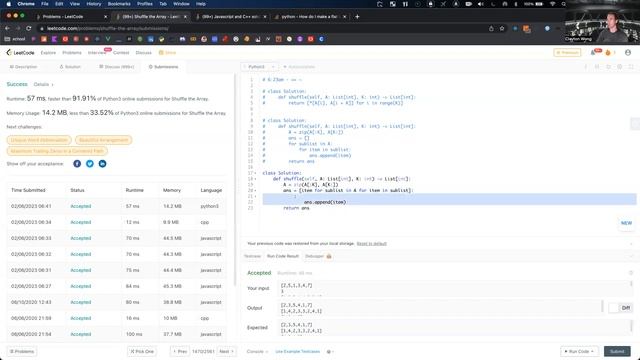This screenshot has width=640, height=360.
Task: Open the Python3 language dropdown
Action: [260, 67]
